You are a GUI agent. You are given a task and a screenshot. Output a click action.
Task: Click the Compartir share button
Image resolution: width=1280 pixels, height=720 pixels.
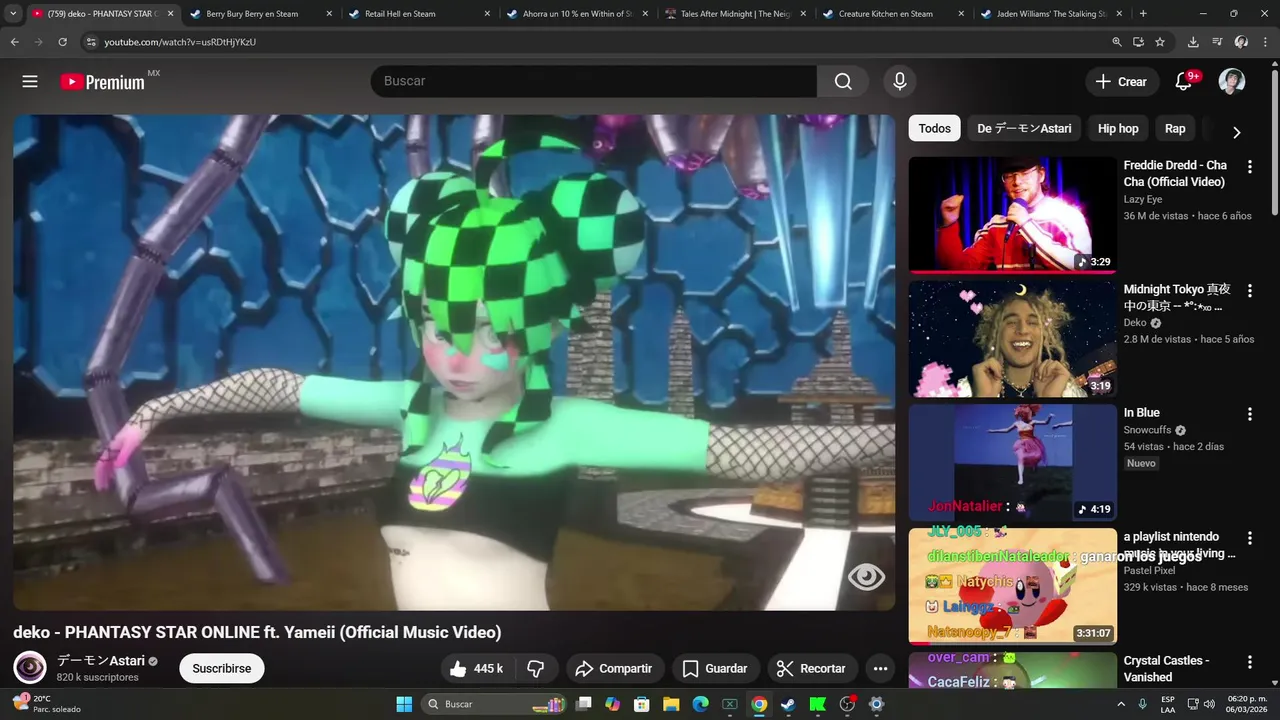(x=614, y=668)
